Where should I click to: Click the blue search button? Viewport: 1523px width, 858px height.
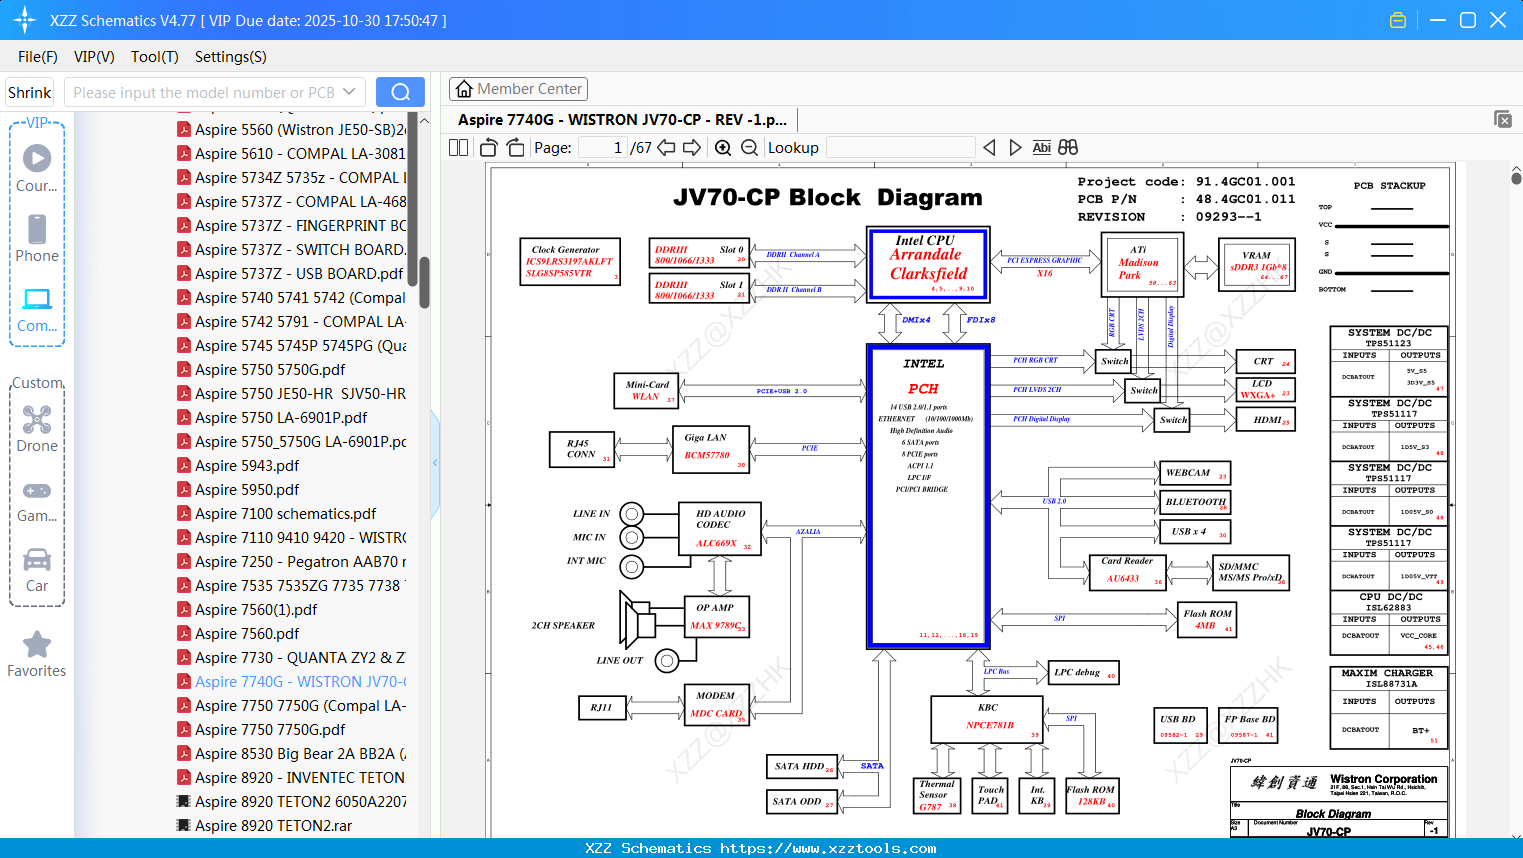point(400,92)
